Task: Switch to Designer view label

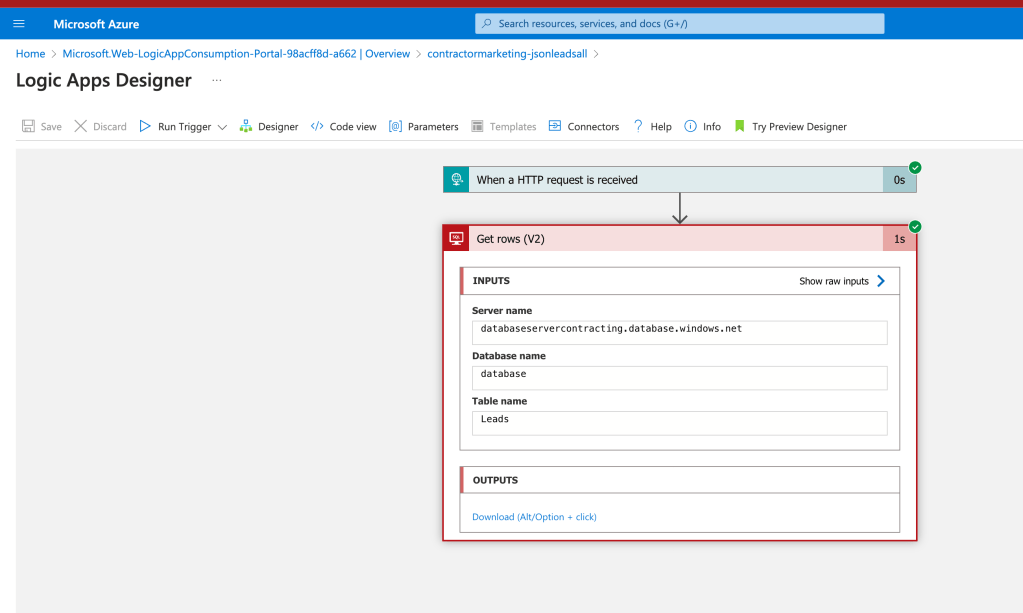Action: tap(278, 127)
